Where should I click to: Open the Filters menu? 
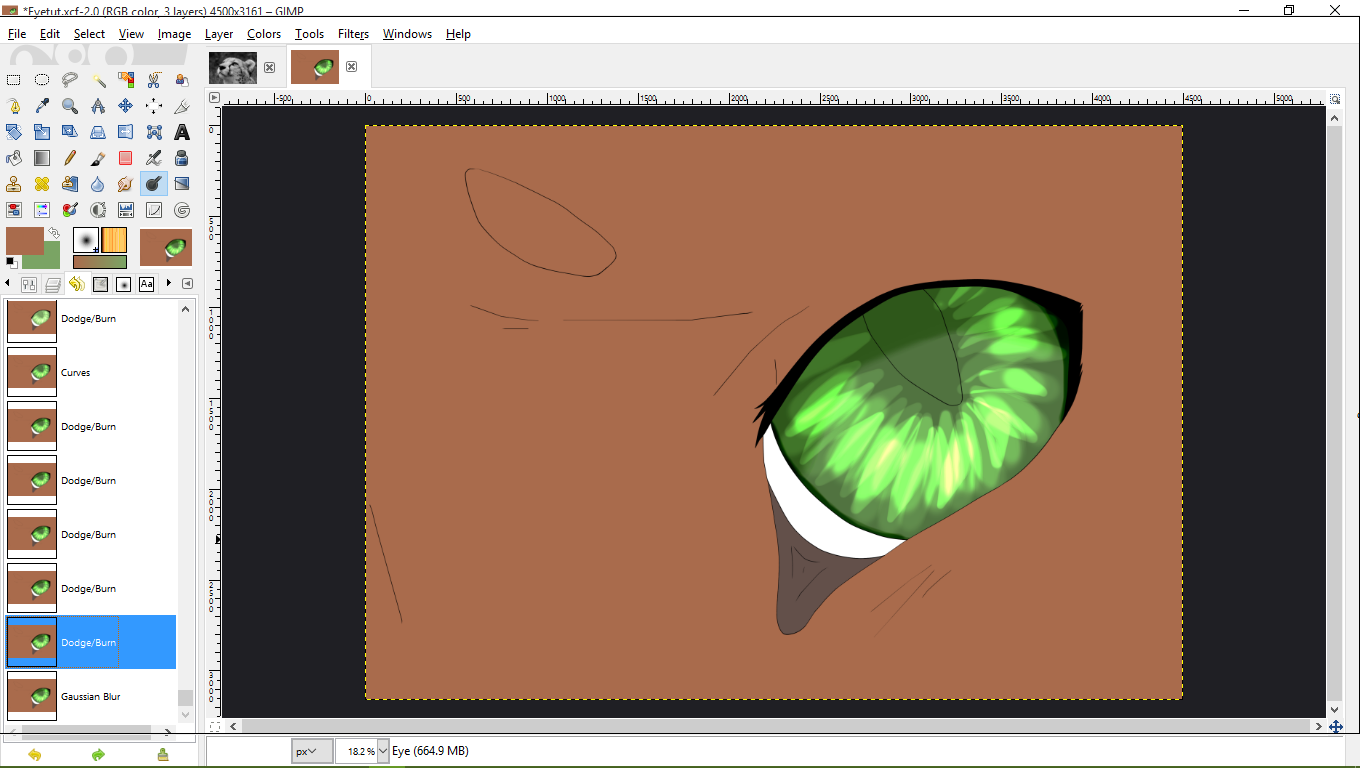point(353,34)
